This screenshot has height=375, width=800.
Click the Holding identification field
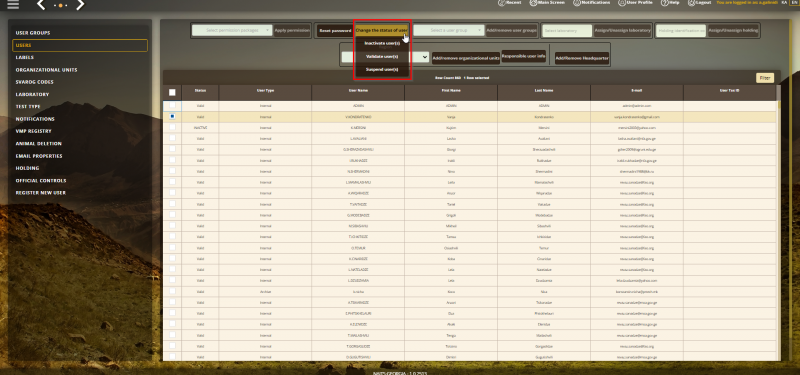click(681, 31)
